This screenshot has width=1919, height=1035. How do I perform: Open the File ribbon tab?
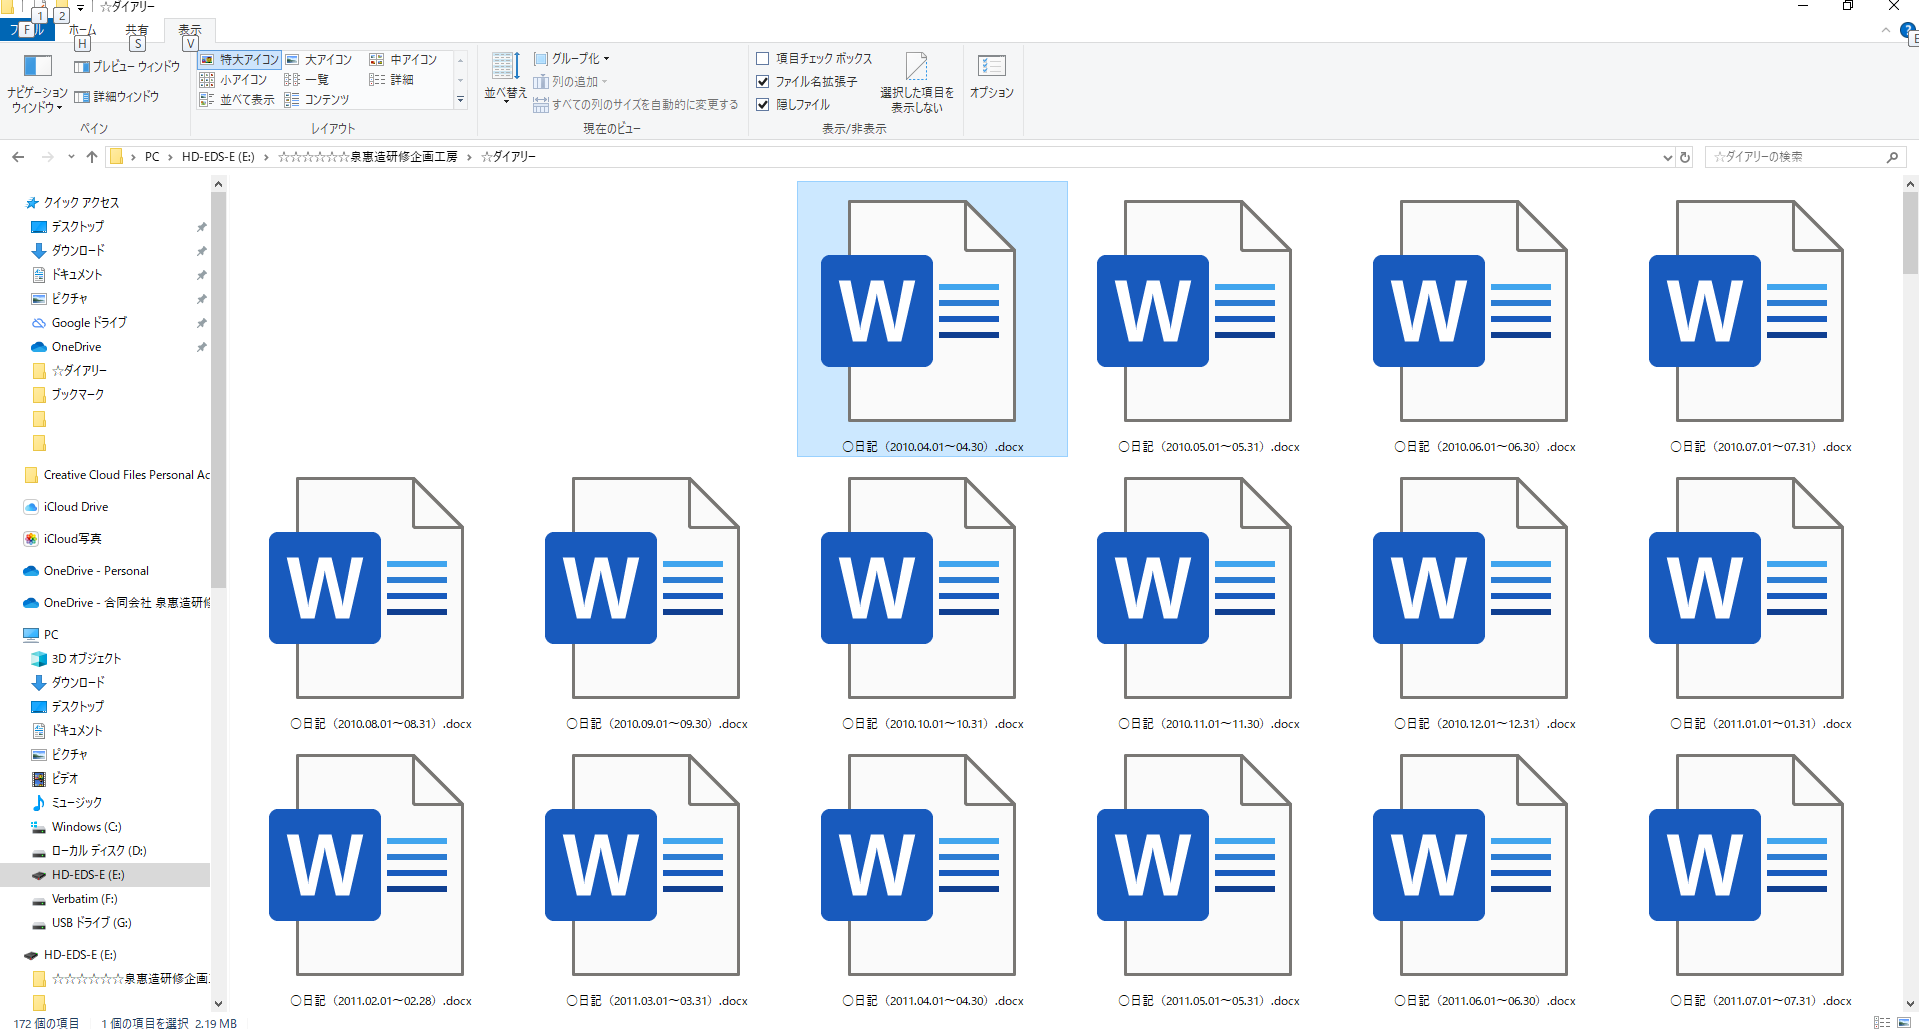[x=28, y=31]
